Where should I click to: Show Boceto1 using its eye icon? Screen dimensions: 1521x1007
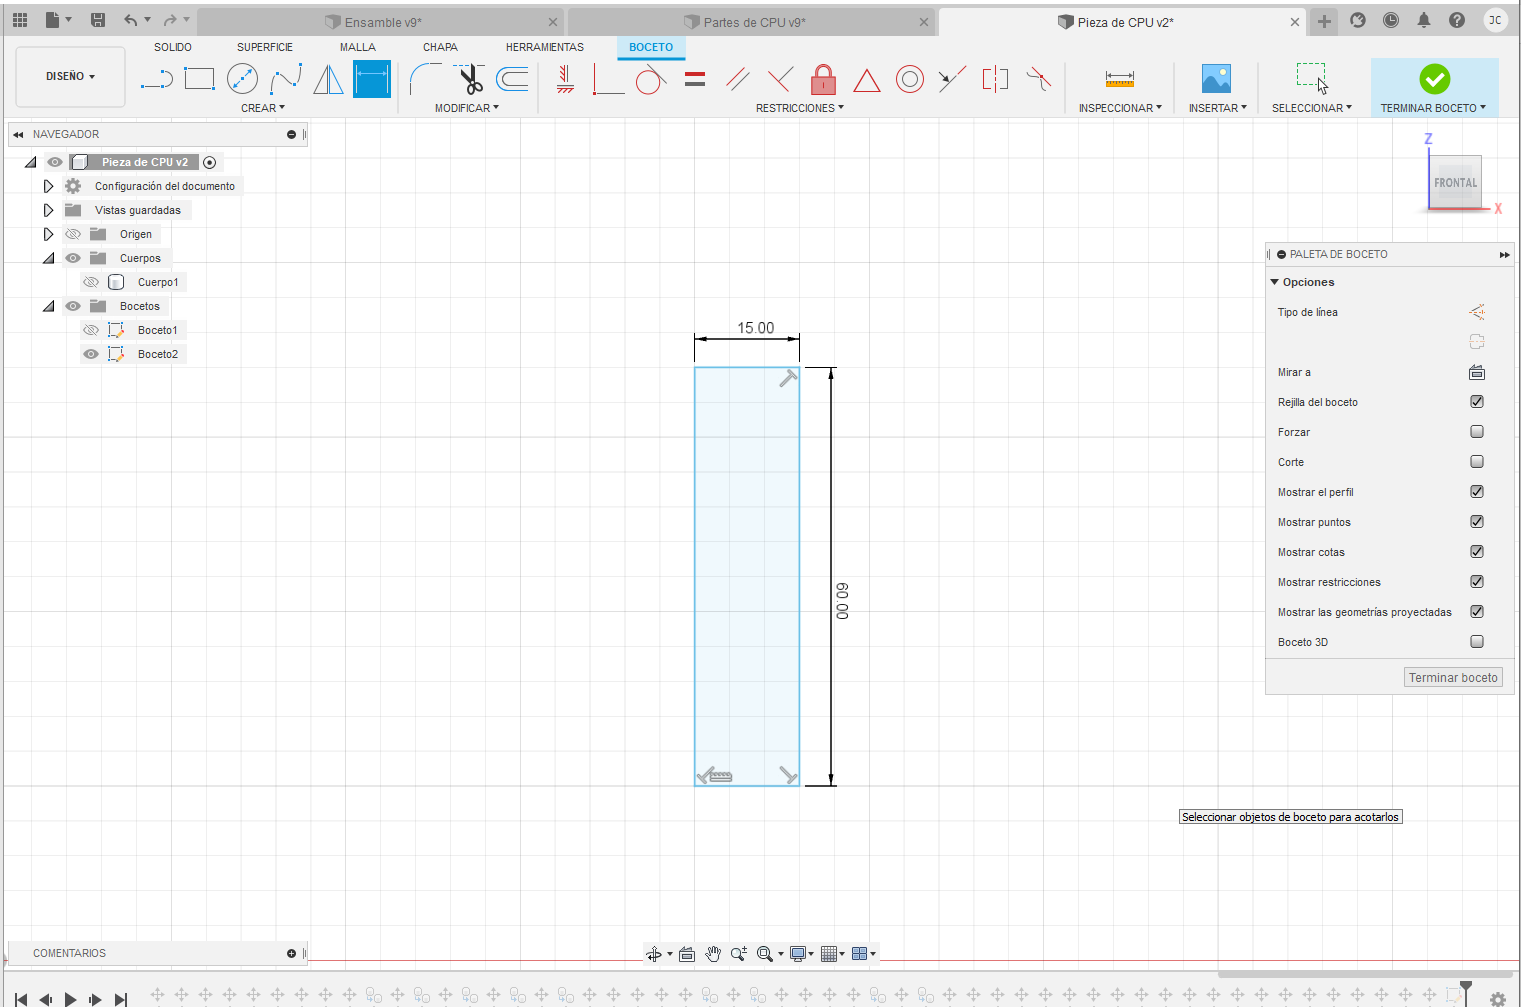(91, 330)
